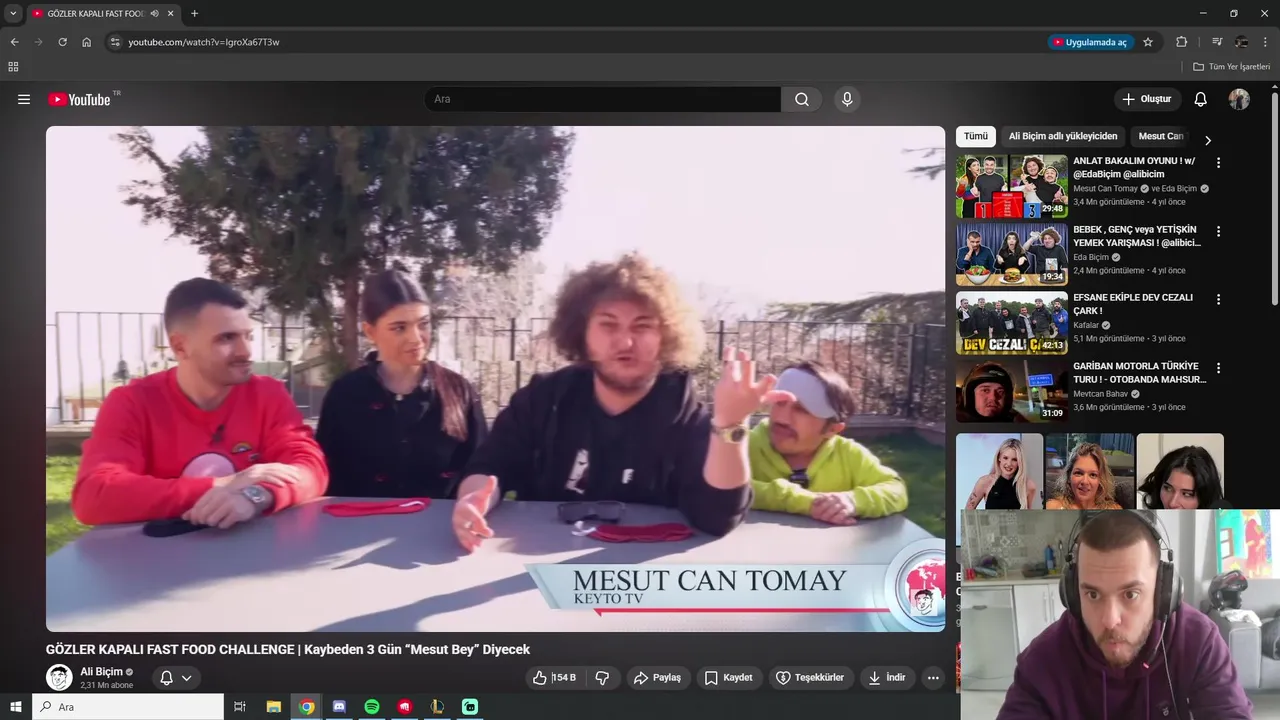Open the Windows Start menu

[x=15, y=707]
